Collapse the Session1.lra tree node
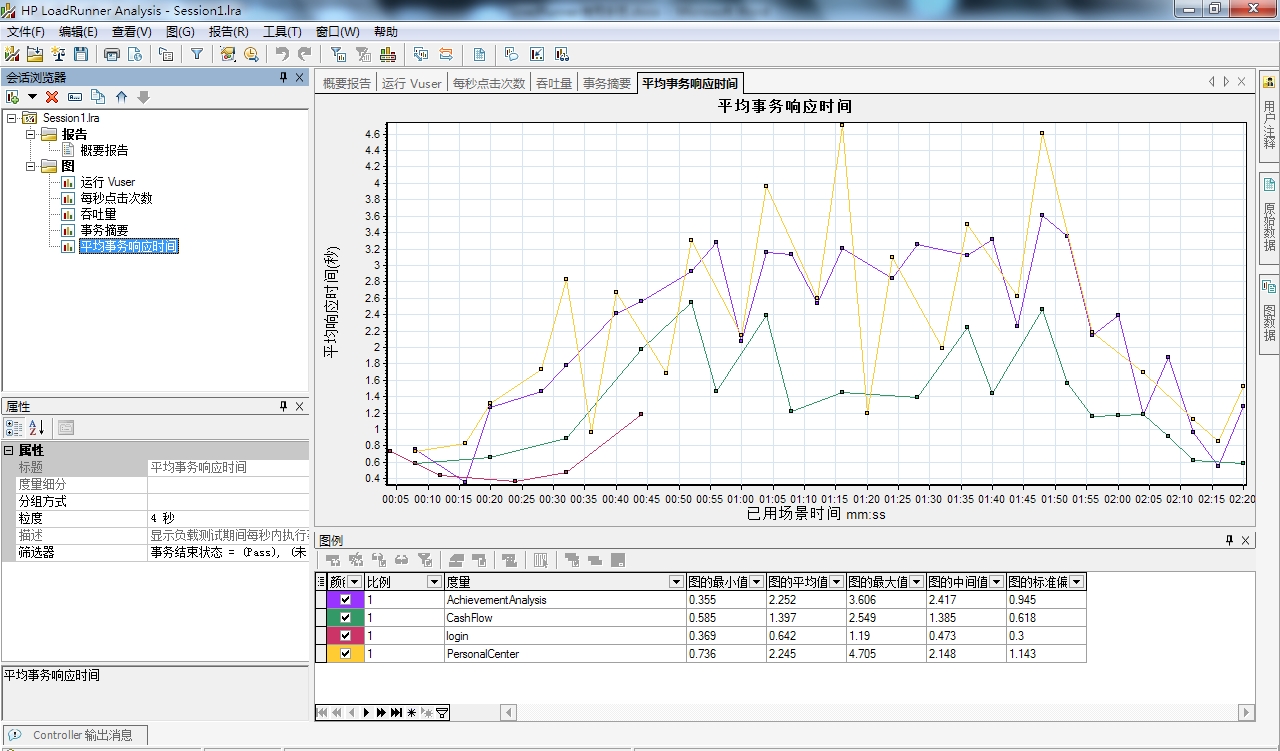The image size is (1280, 751). coord(11,118)
